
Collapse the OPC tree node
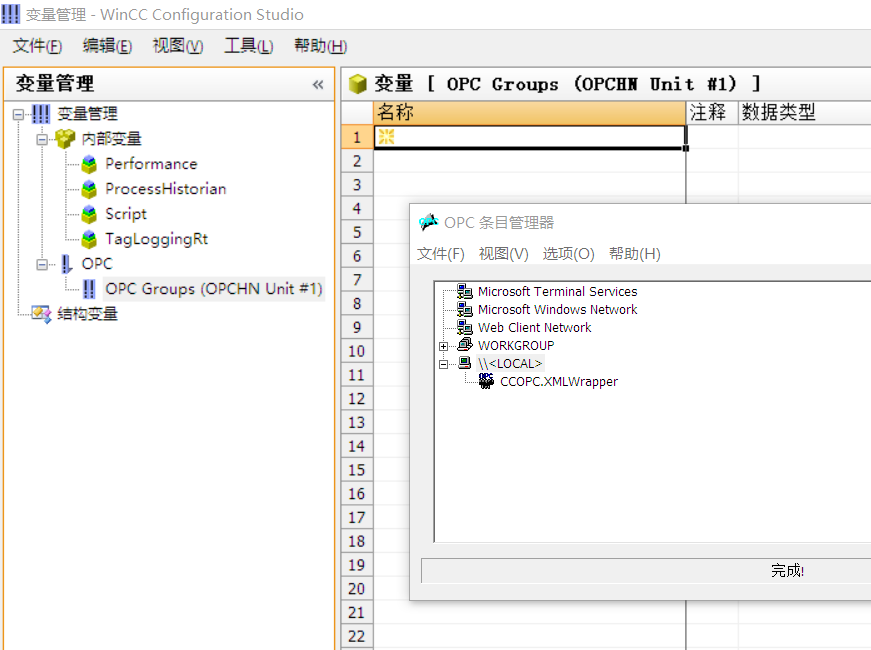coord(42,264)
